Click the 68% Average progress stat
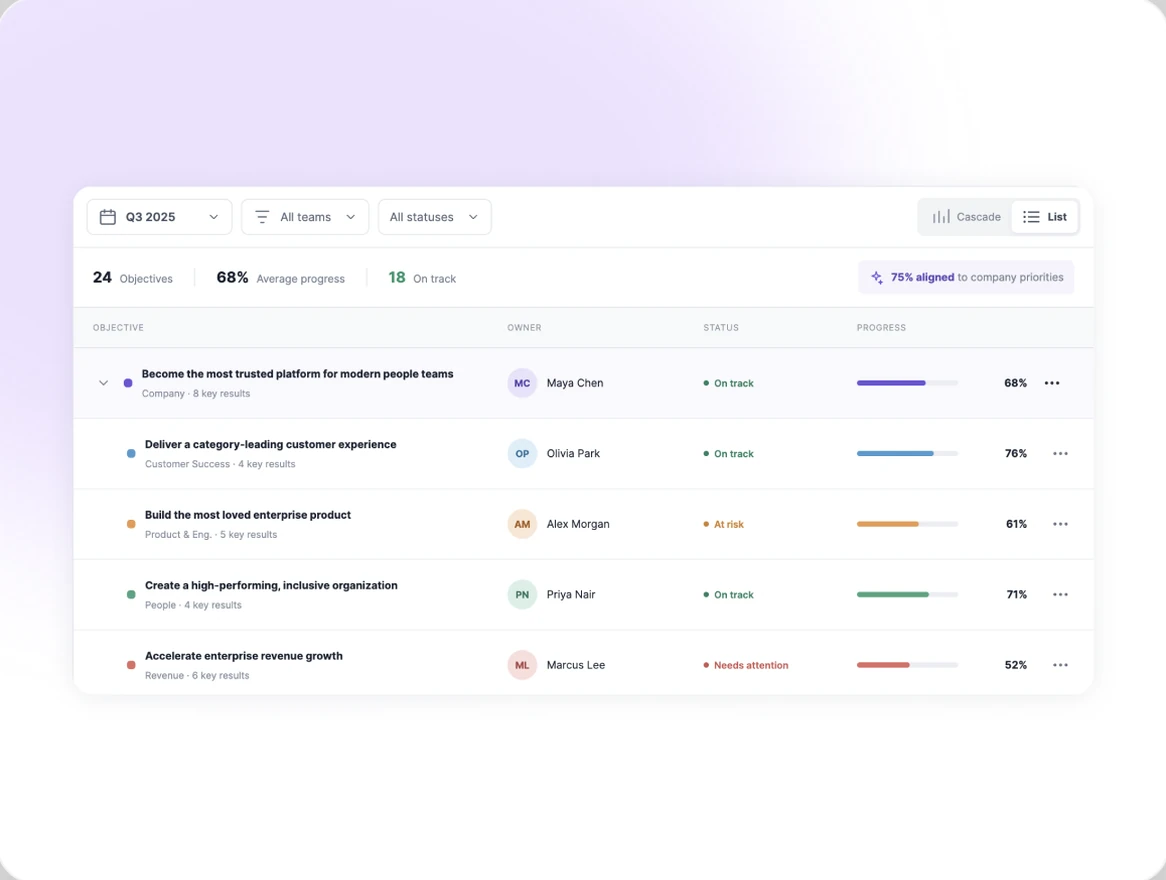The width and height of the screenshot is (1166, 880). tap(280, 278)
